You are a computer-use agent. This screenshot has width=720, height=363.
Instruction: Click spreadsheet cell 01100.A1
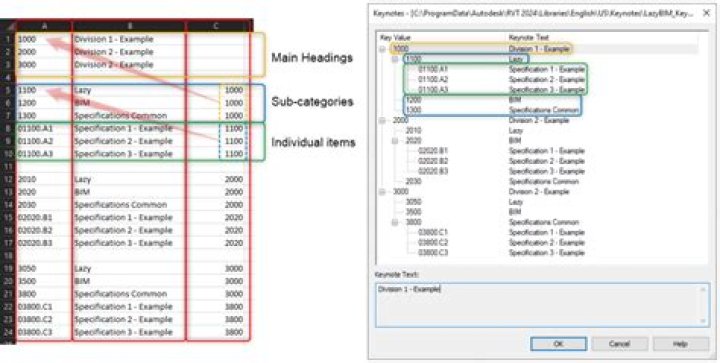[44, 128]
